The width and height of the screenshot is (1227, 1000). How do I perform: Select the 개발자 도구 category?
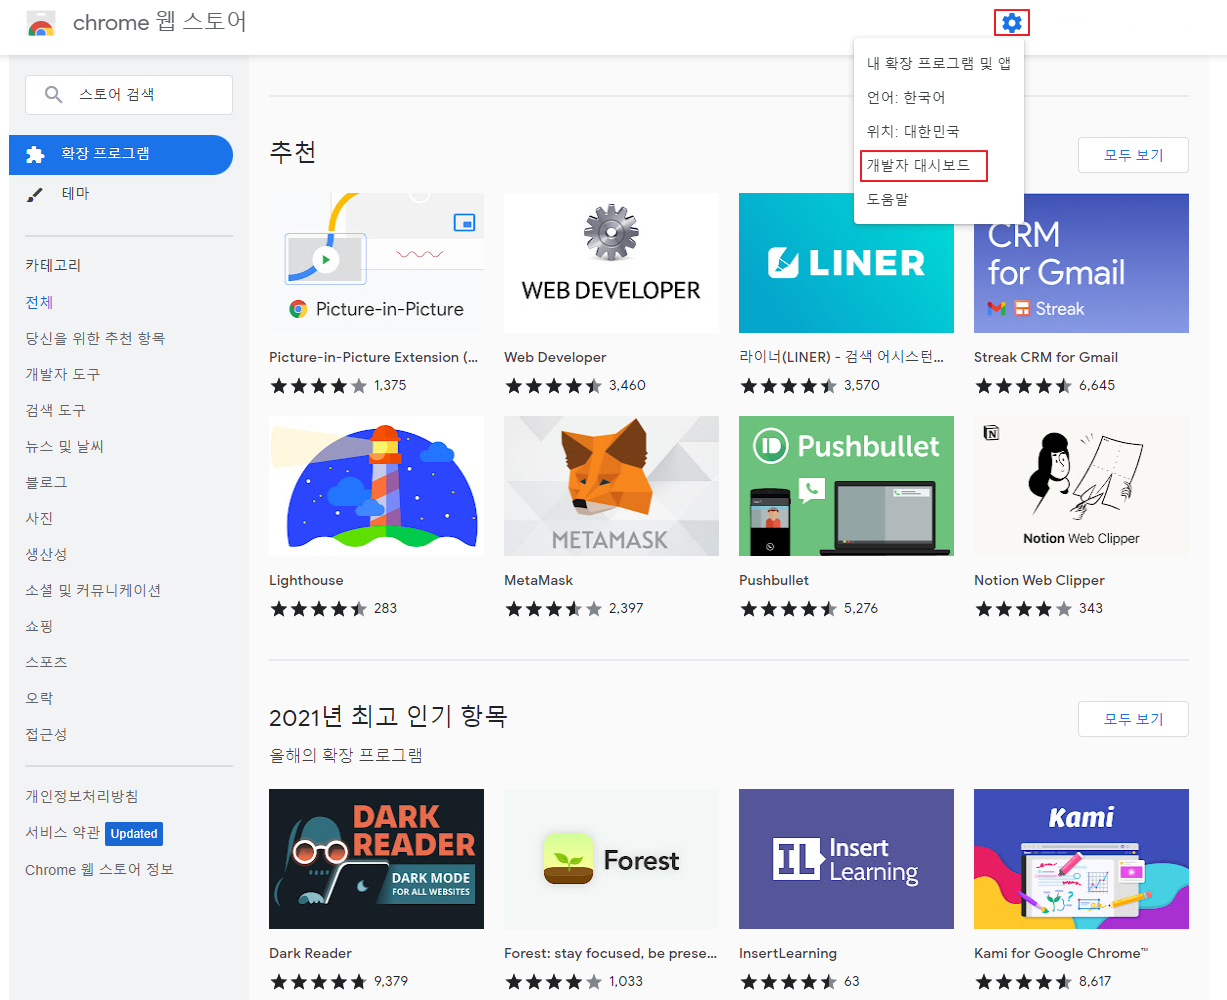(62, 374)
